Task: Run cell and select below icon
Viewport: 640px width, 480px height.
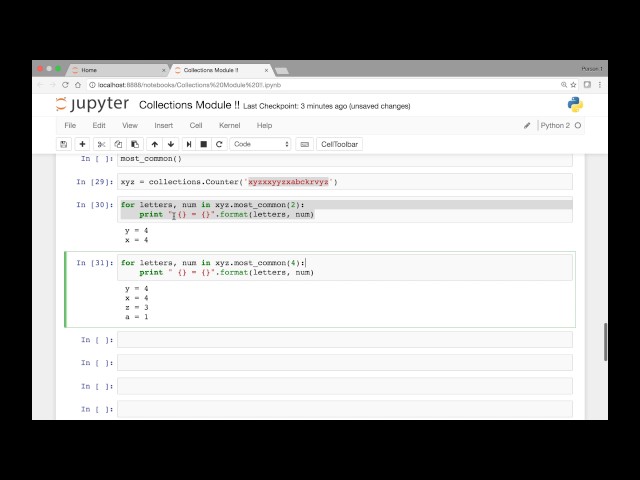Action: [x=189, y=144]
